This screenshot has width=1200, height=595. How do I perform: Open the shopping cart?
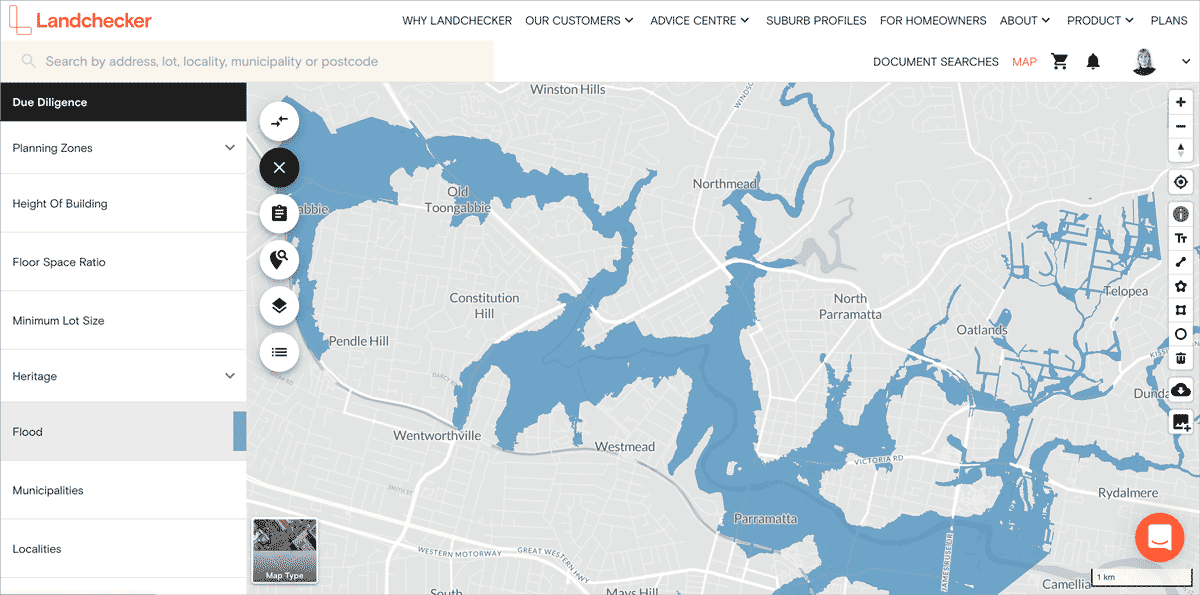[1060, 61]
